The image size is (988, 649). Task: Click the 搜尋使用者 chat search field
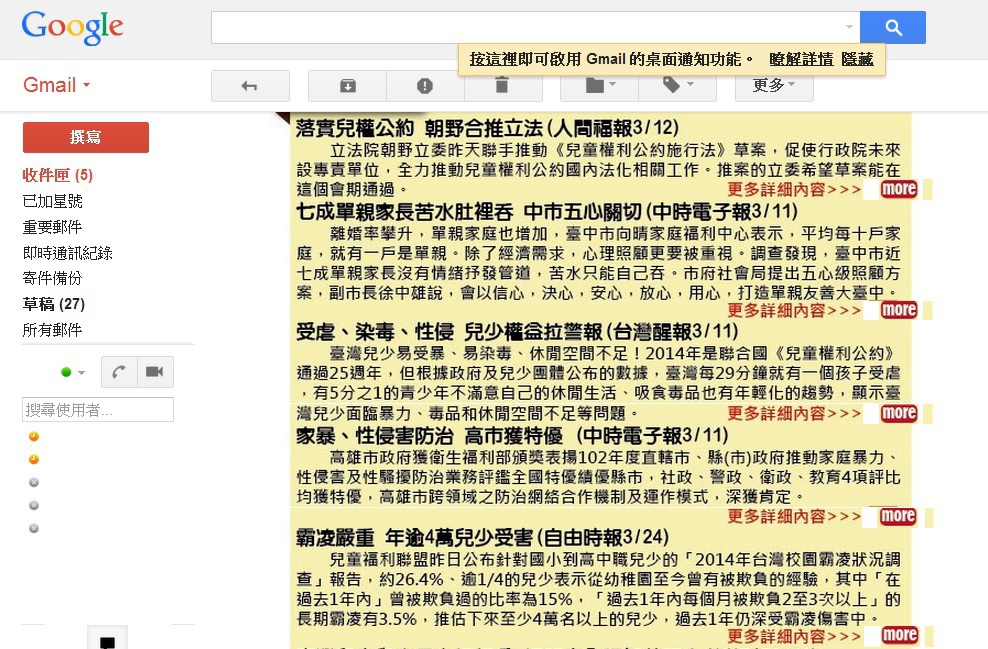tap(98, 410)
